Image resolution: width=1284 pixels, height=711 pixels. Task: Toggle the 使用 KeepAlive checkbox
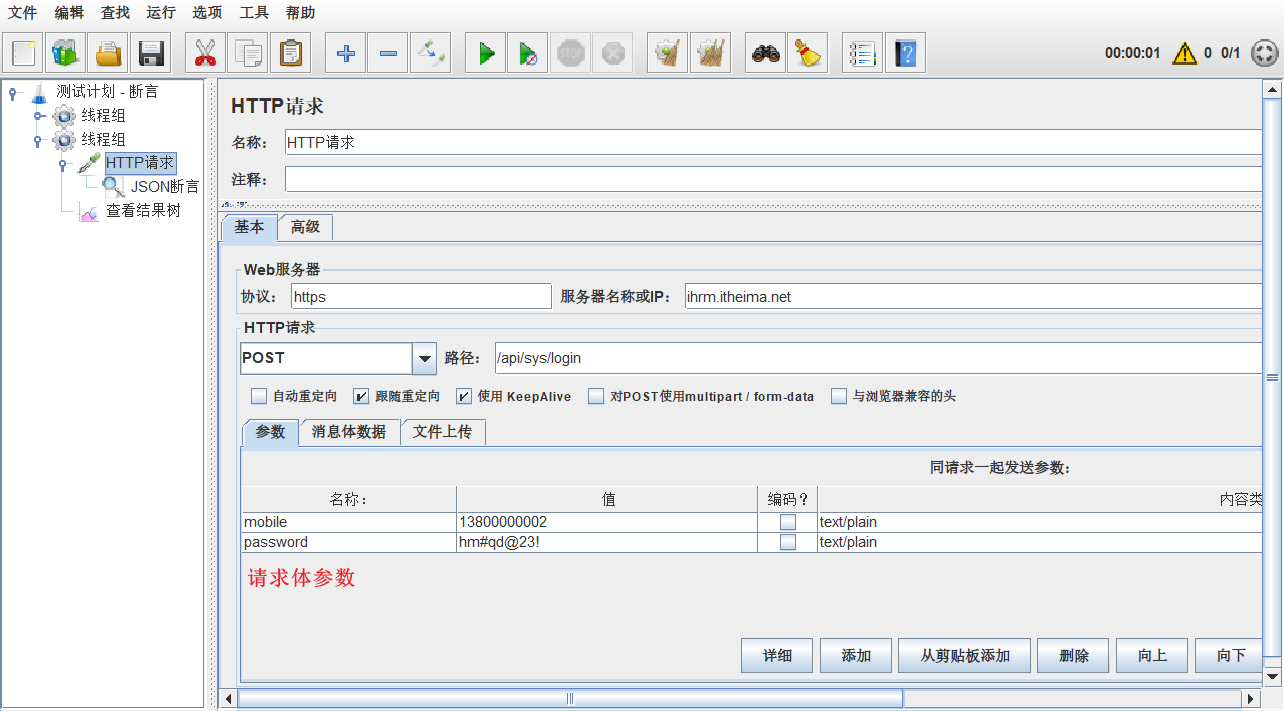464,396
